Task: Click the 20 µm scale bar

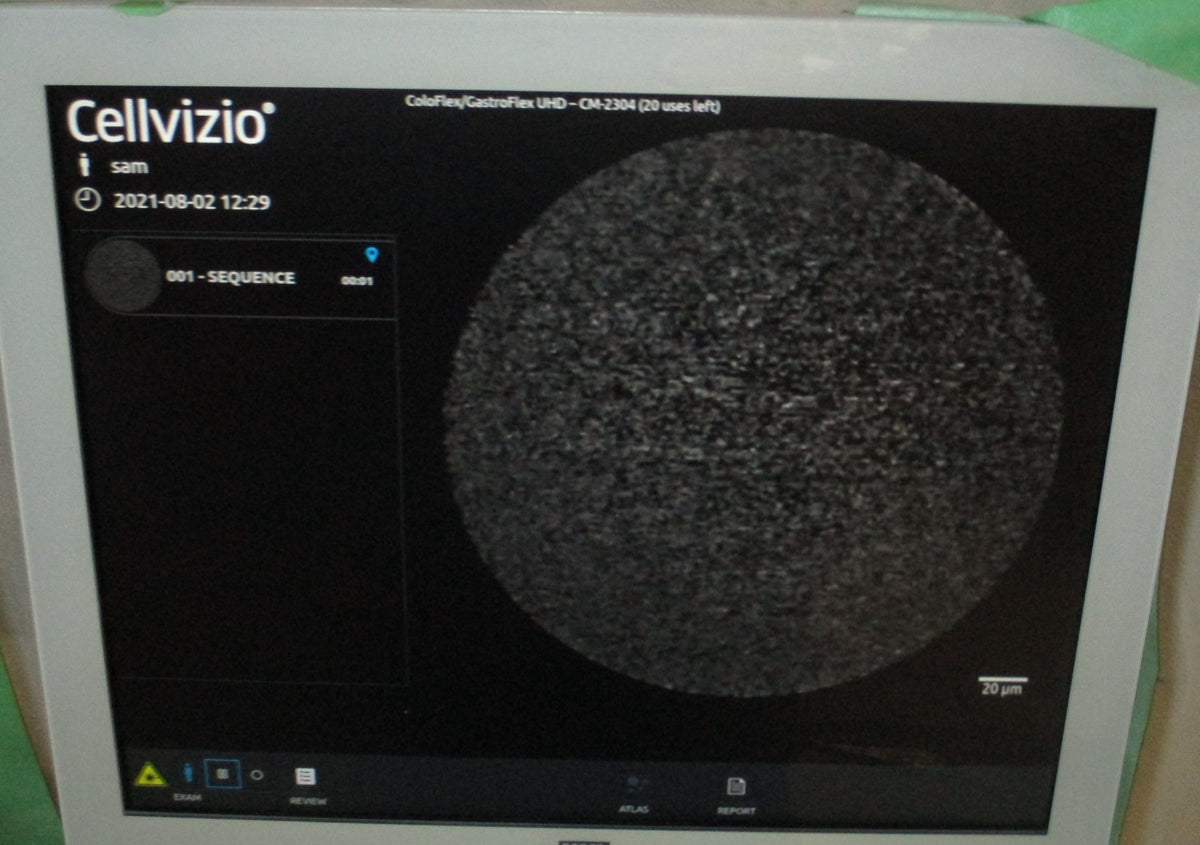Action: (1003, 685)
